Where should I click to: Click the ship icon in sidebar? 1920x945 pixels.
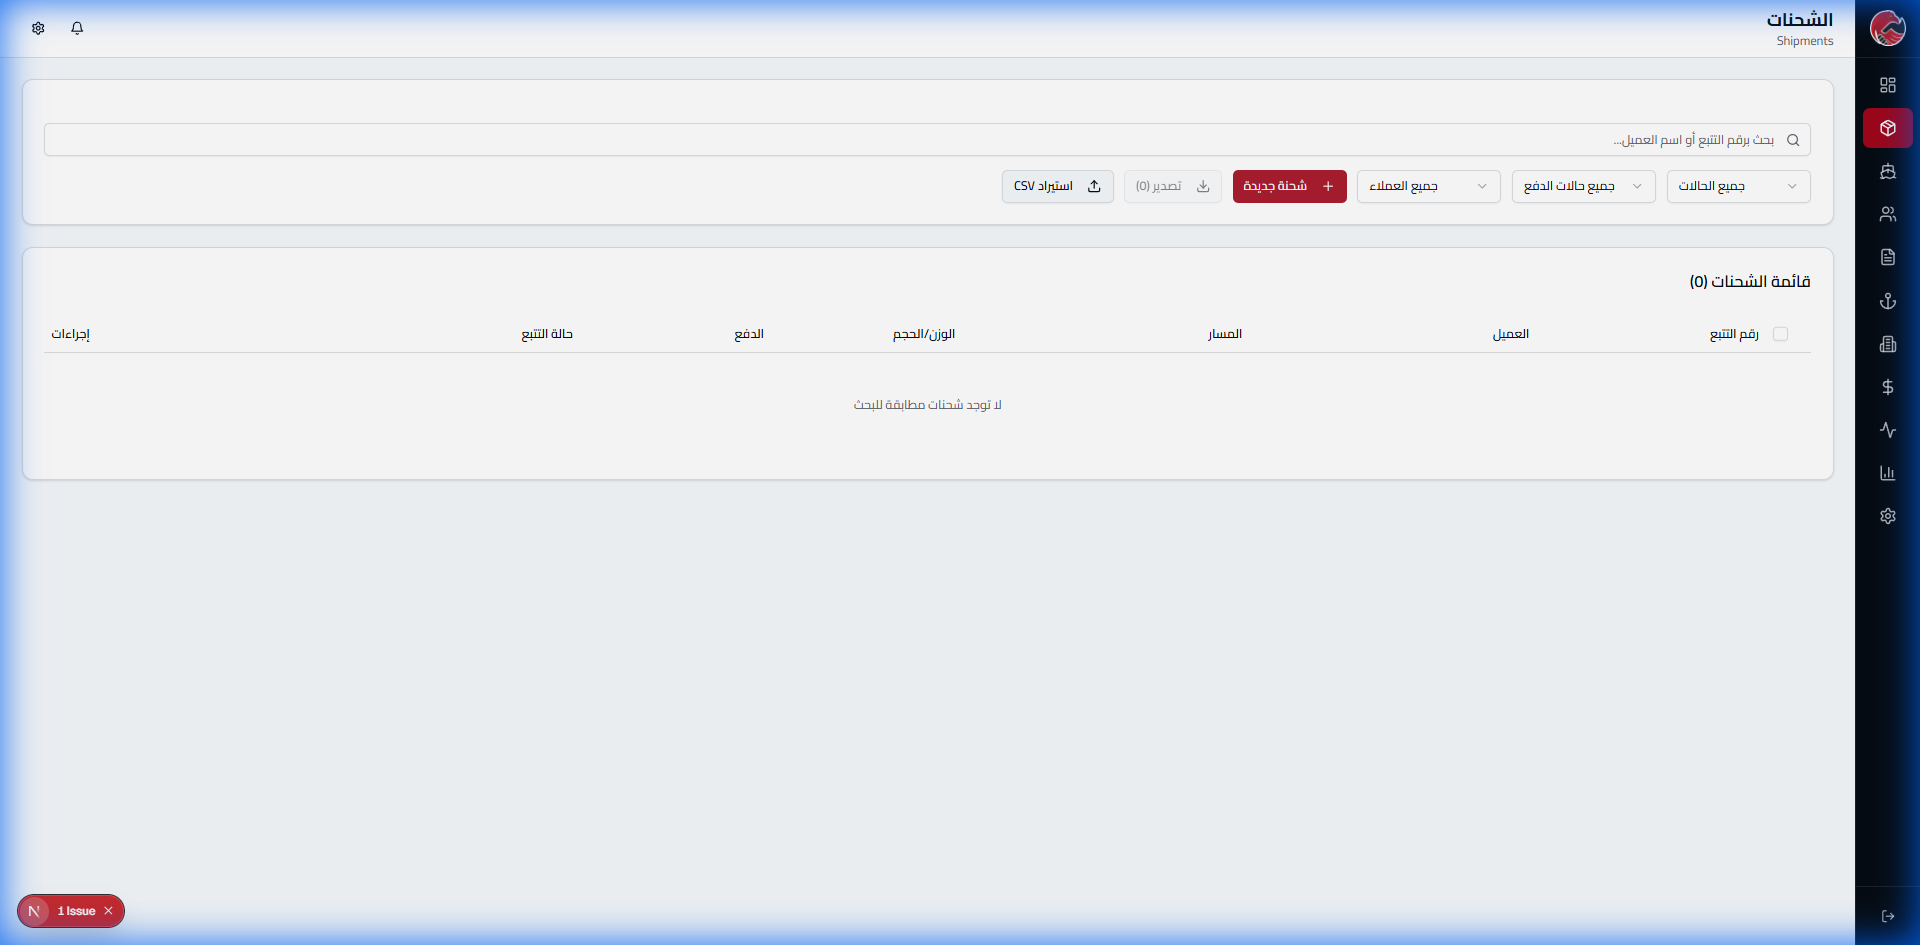1887,172
